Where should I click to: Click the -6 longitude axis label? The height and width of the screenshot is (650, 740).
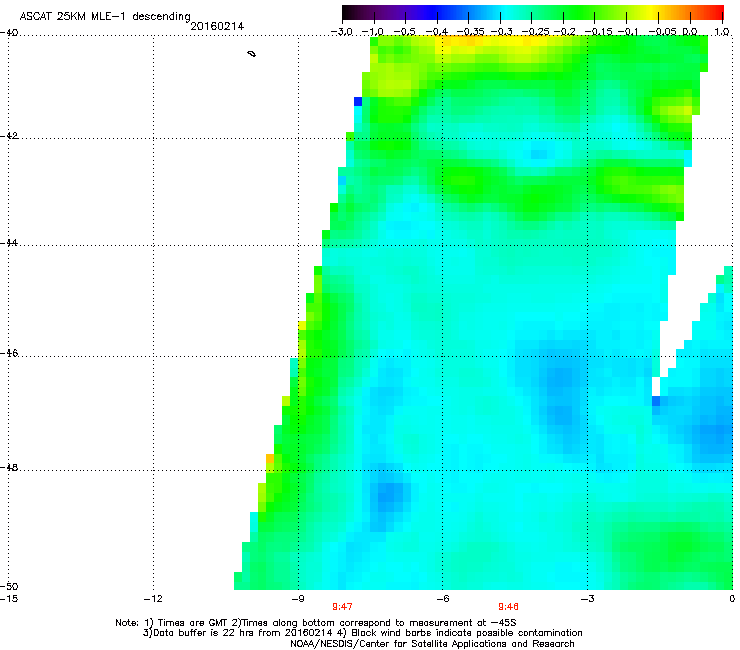coord(442,599)
